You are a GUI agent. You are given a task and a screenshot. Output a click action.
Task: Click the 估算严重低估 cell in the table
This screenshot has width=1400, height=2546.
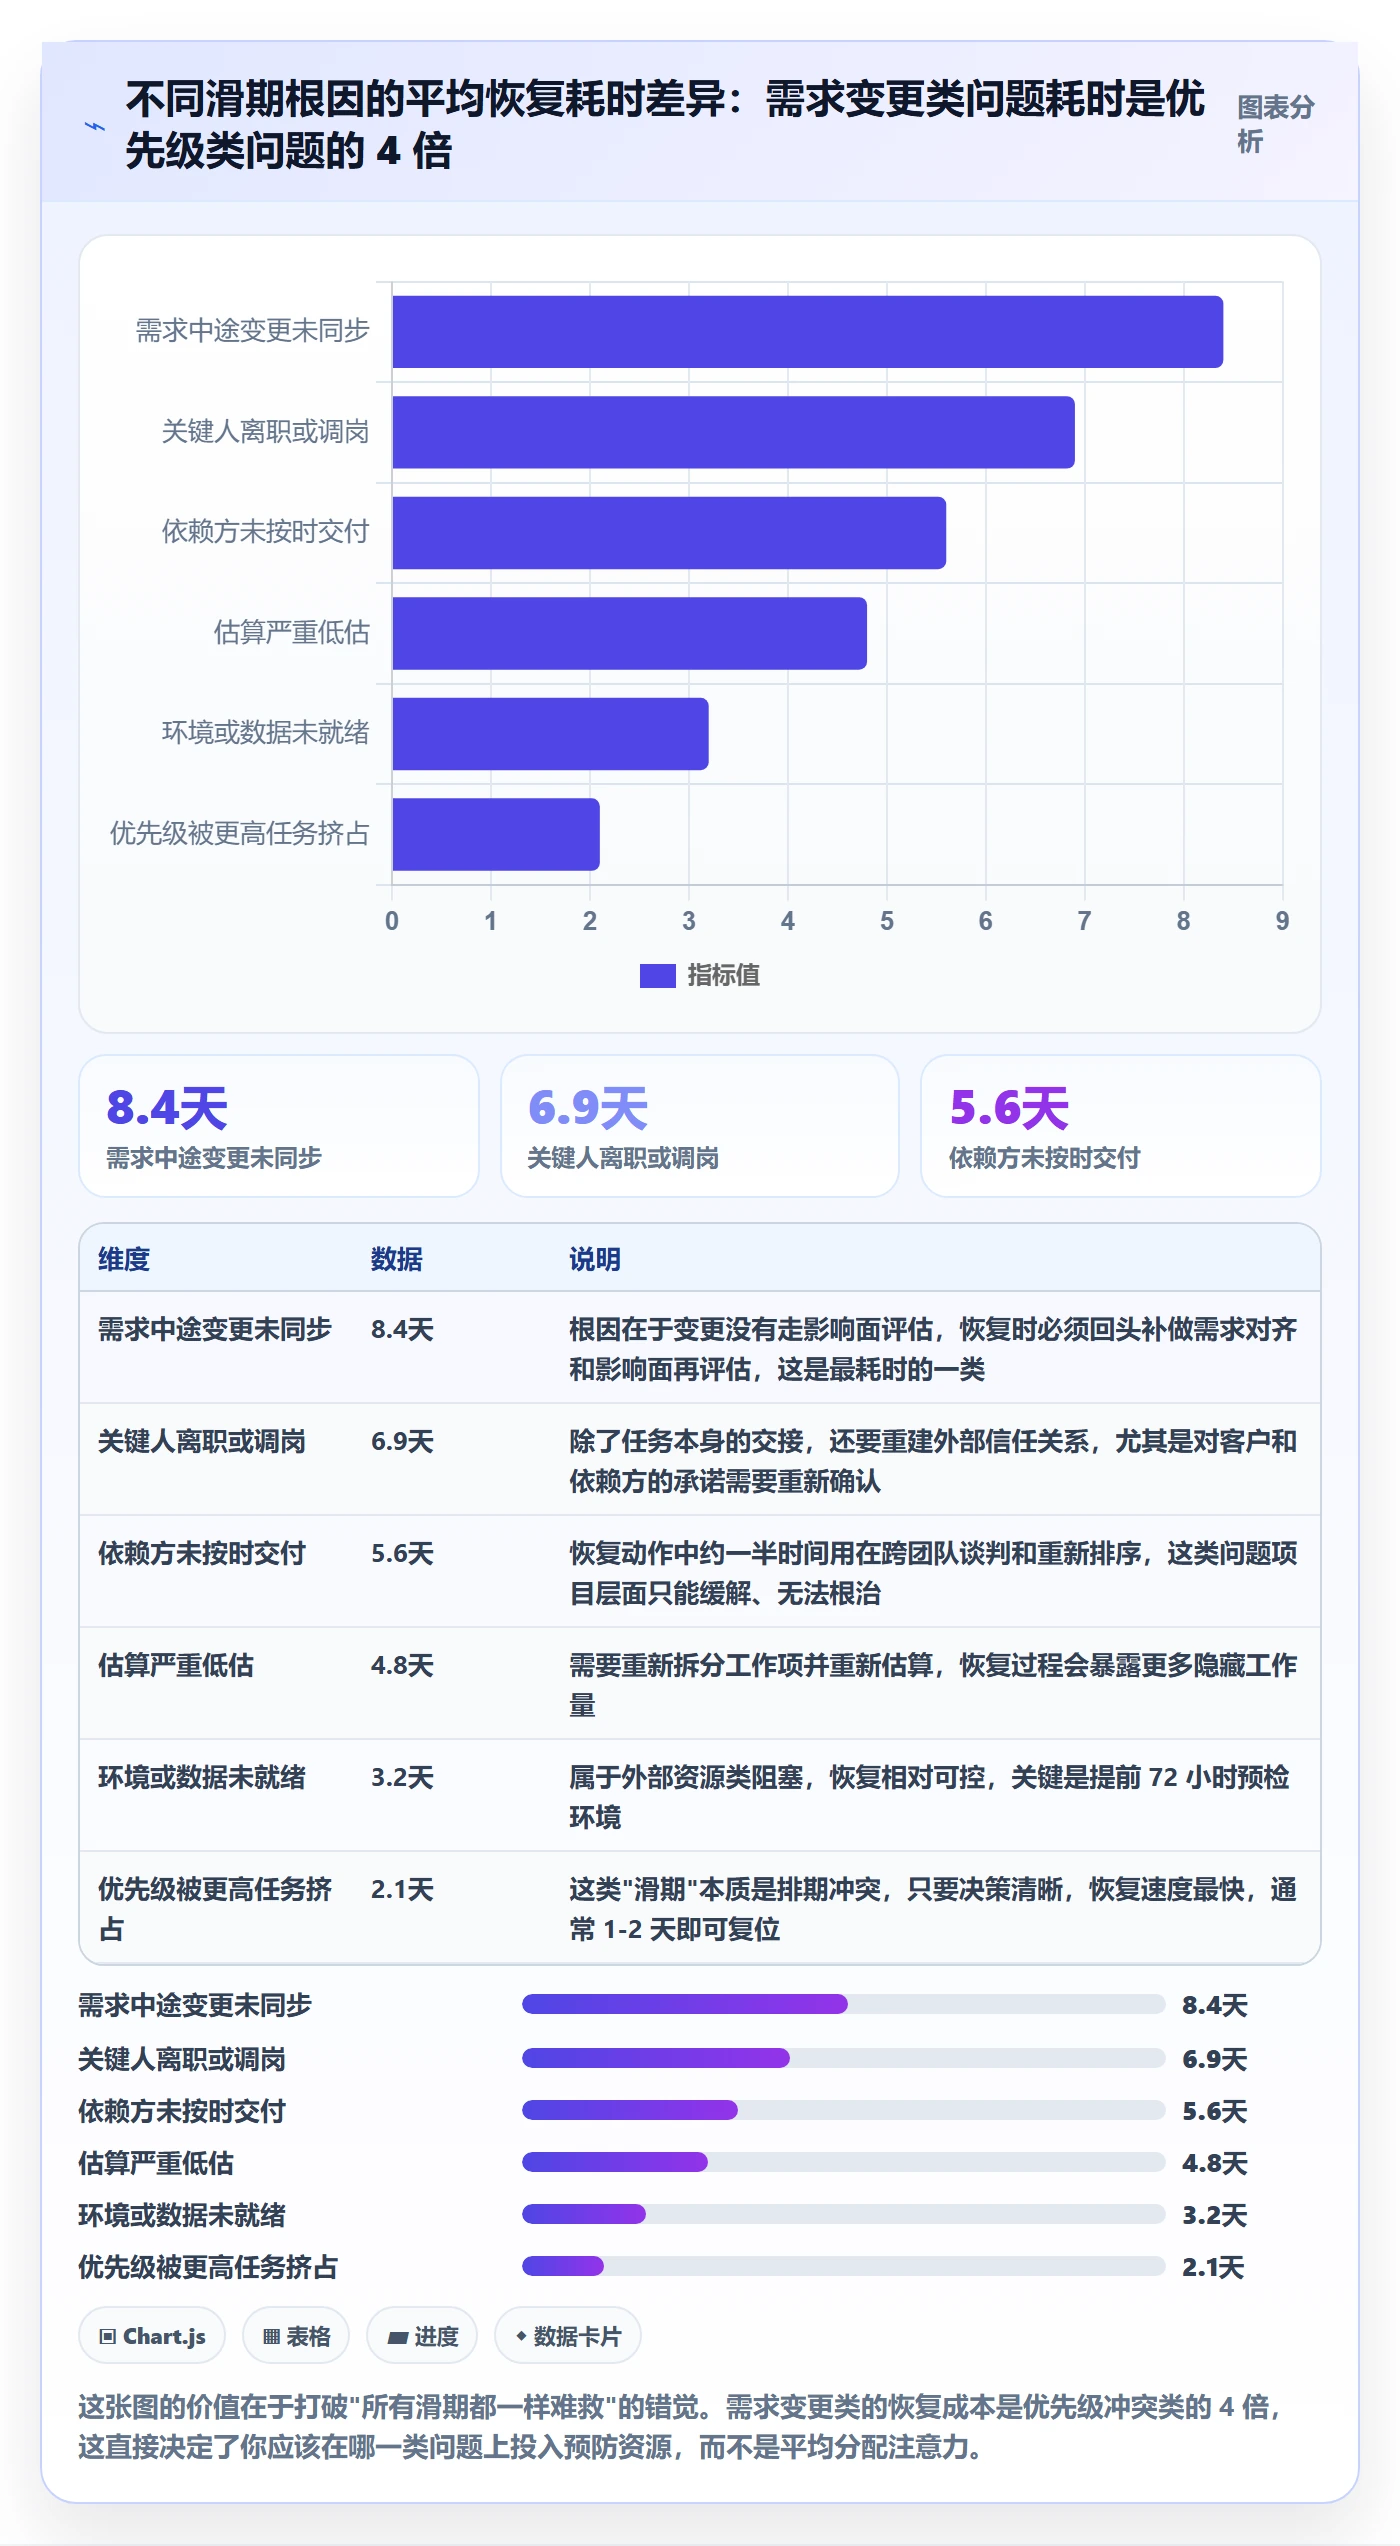pyautogui.click(x=176, y=1665)
